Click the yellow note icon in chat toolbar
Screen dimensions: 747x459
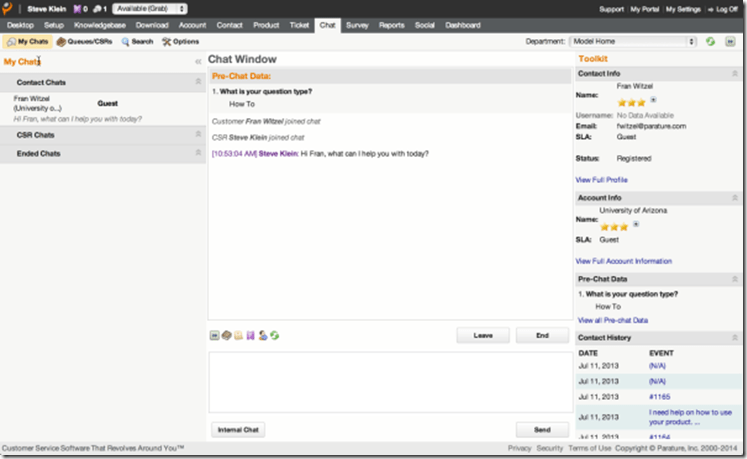click(238, 335)
